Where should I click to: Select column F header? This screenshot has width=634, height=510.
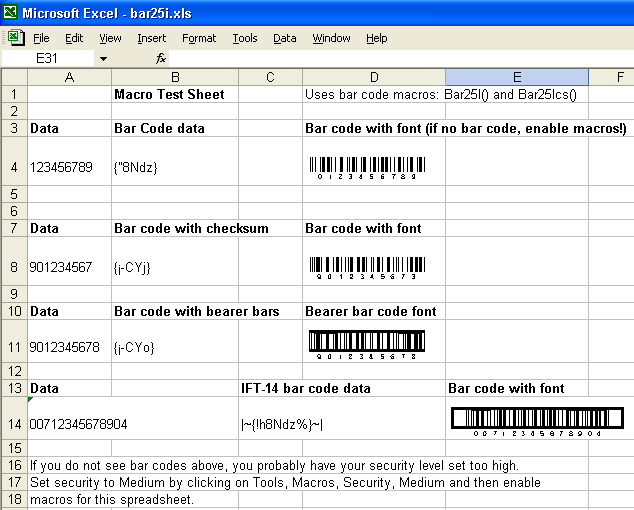click(611, 77)
